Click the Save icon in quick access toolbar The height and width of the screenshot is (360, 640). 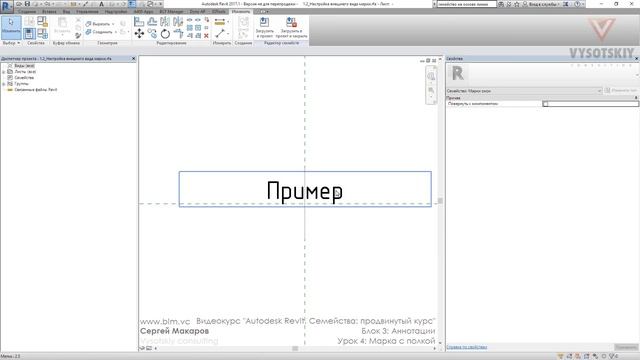coord(27,4)
